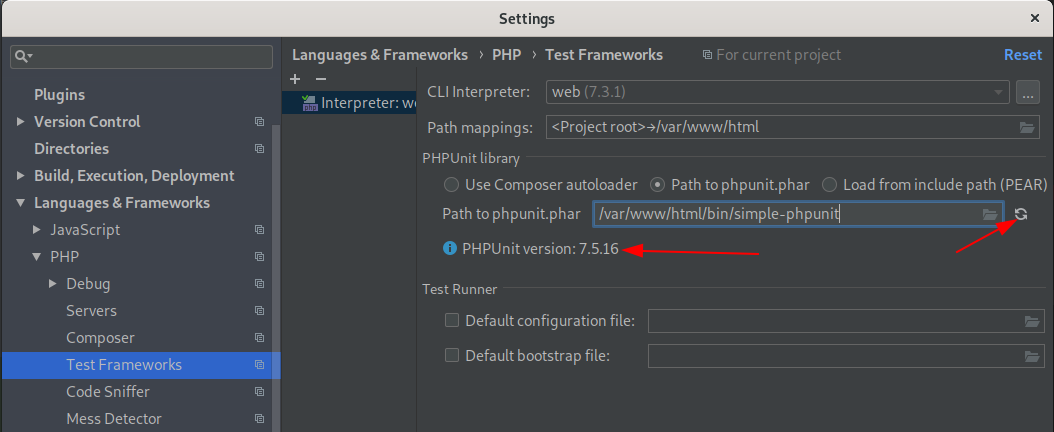
Task: Enable Default bootstrap file checkbox
Action: [x=452, y=355]
